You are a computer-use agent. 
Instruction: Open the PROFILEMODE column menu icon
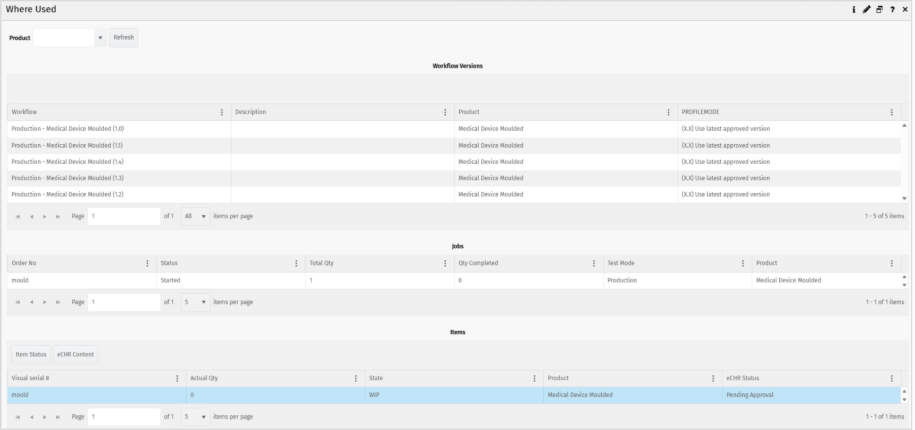coord(892,112)
